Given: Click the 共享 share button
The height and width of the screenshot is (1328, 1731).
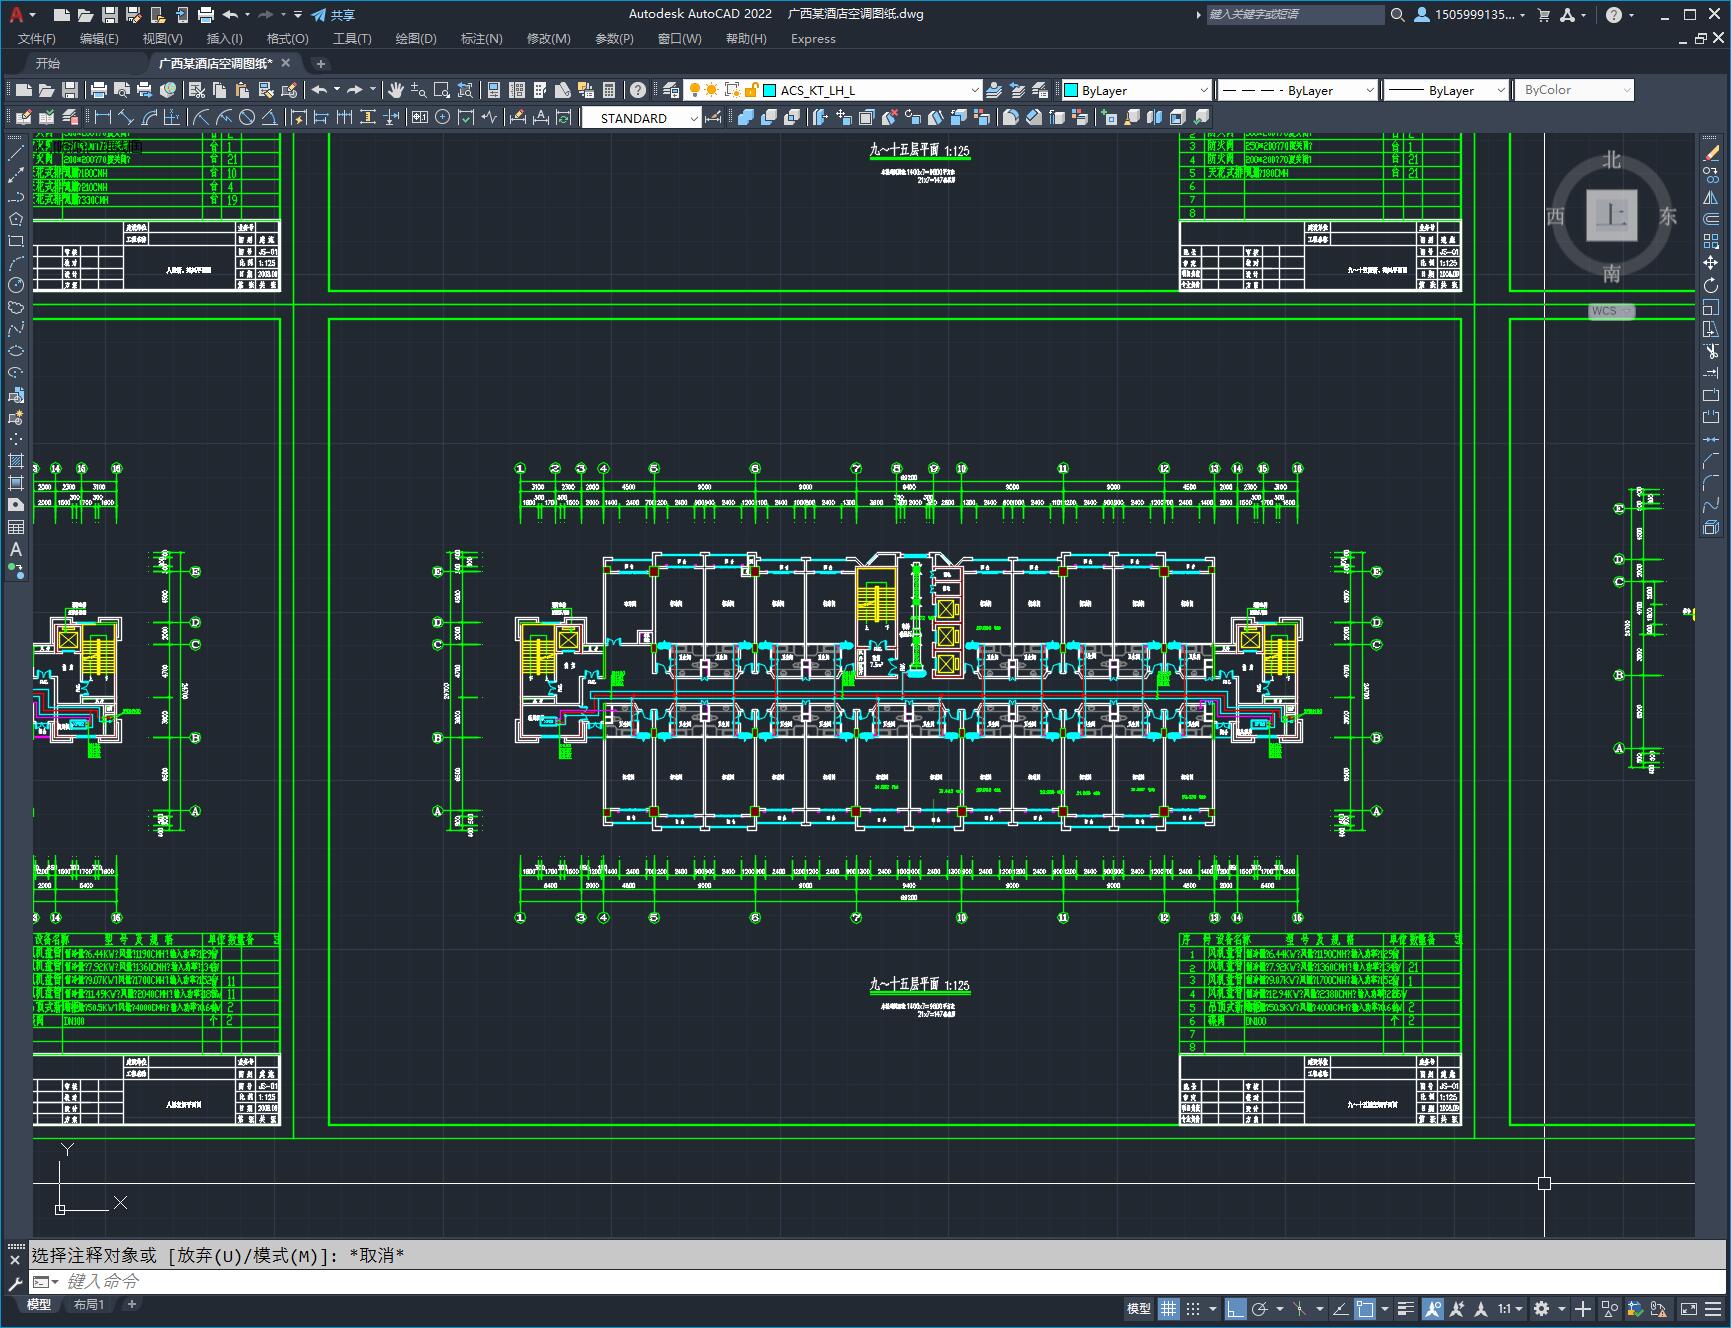Looking at the screenshot, I should tap(333, 15).
